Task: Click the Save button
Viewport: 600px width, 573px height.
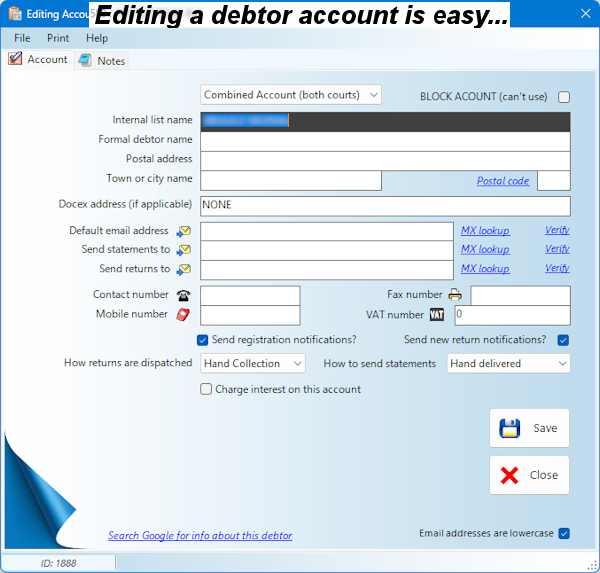Action: pyautogui.click(x=530, y=428)
